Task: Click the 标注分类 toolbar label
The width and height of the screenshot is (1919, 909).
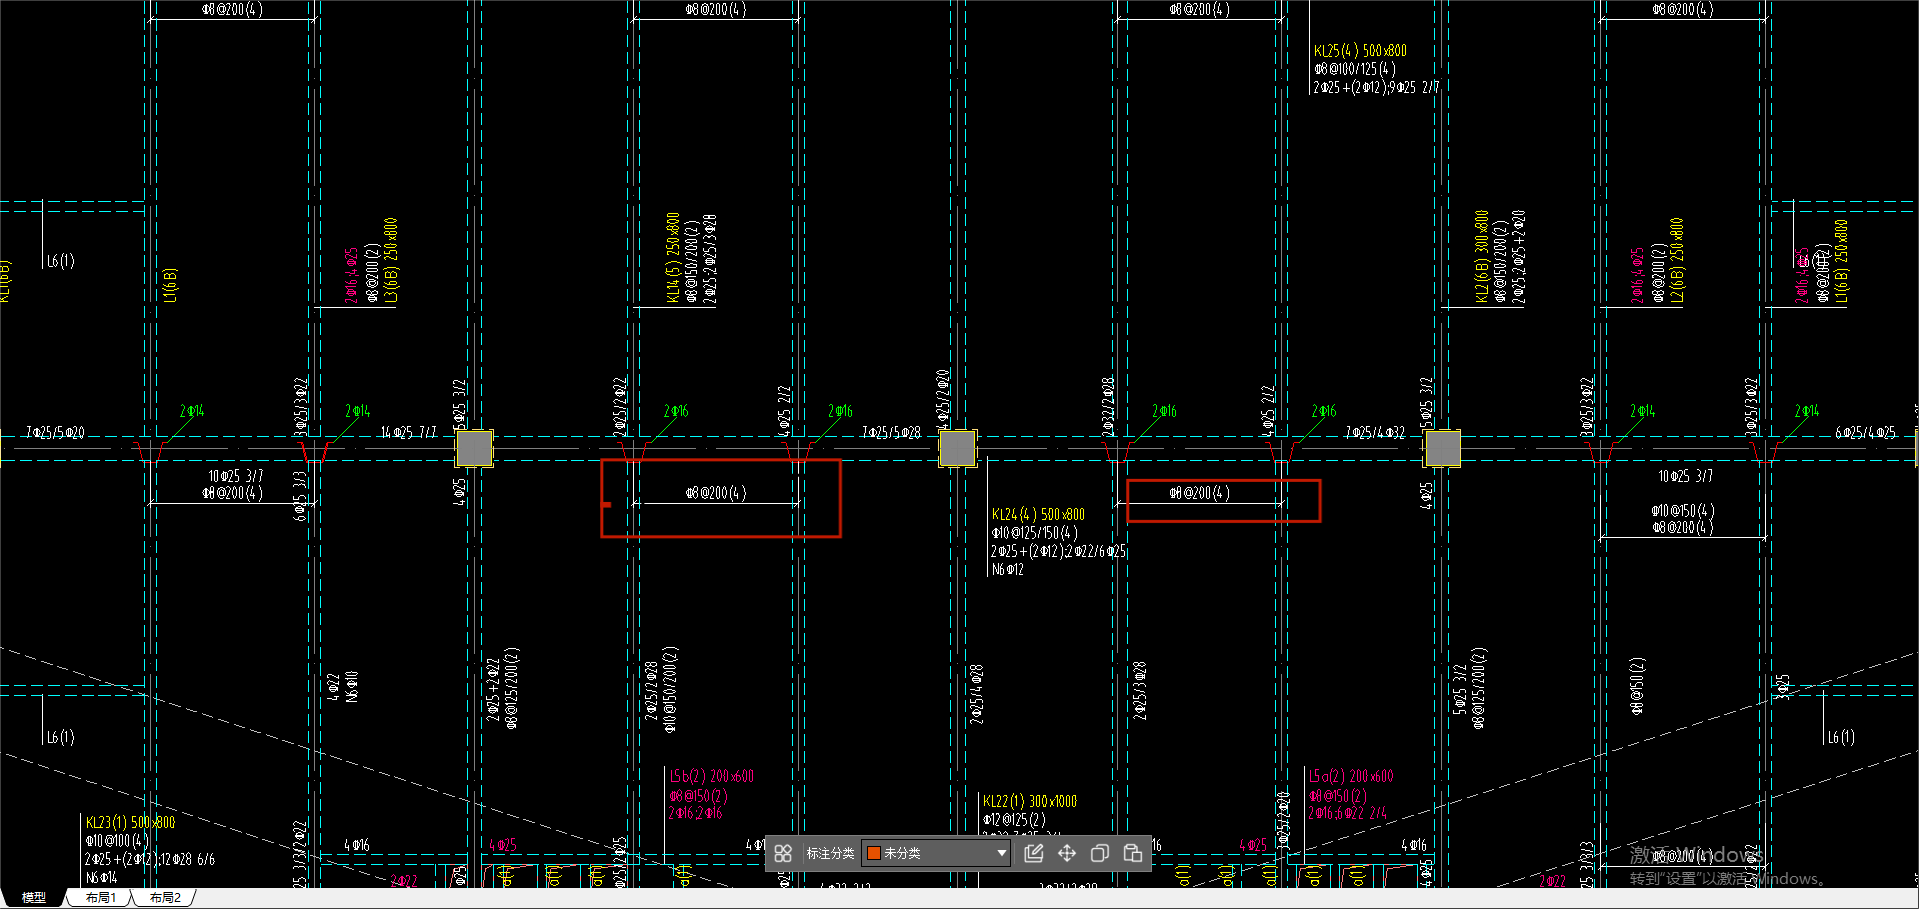Action: coord(830,853)
